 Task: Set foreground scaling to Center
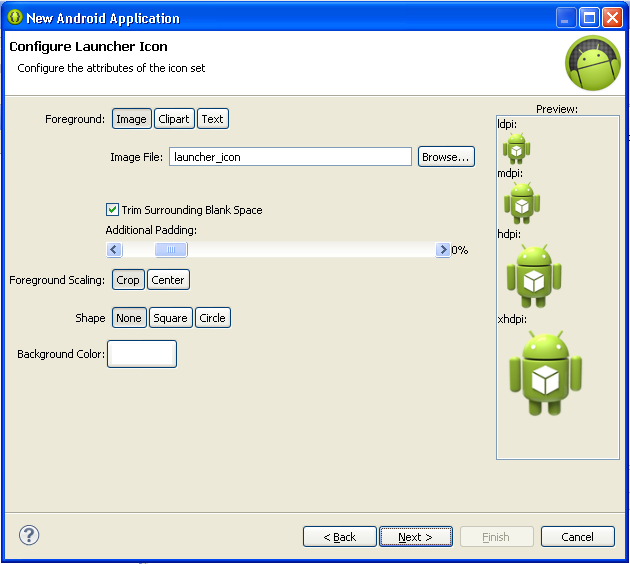tap(168, 280)
